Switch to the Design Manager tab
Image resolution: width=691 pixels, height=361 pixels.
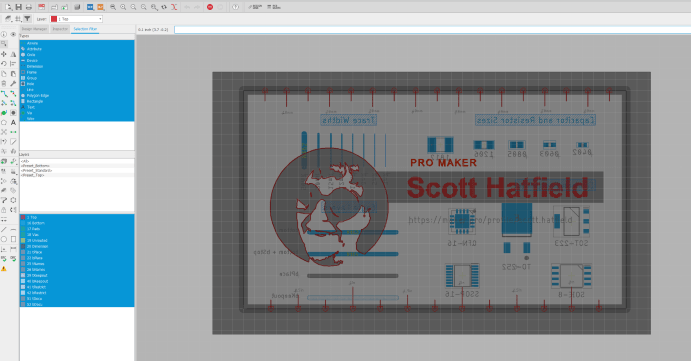pos(34,29)
